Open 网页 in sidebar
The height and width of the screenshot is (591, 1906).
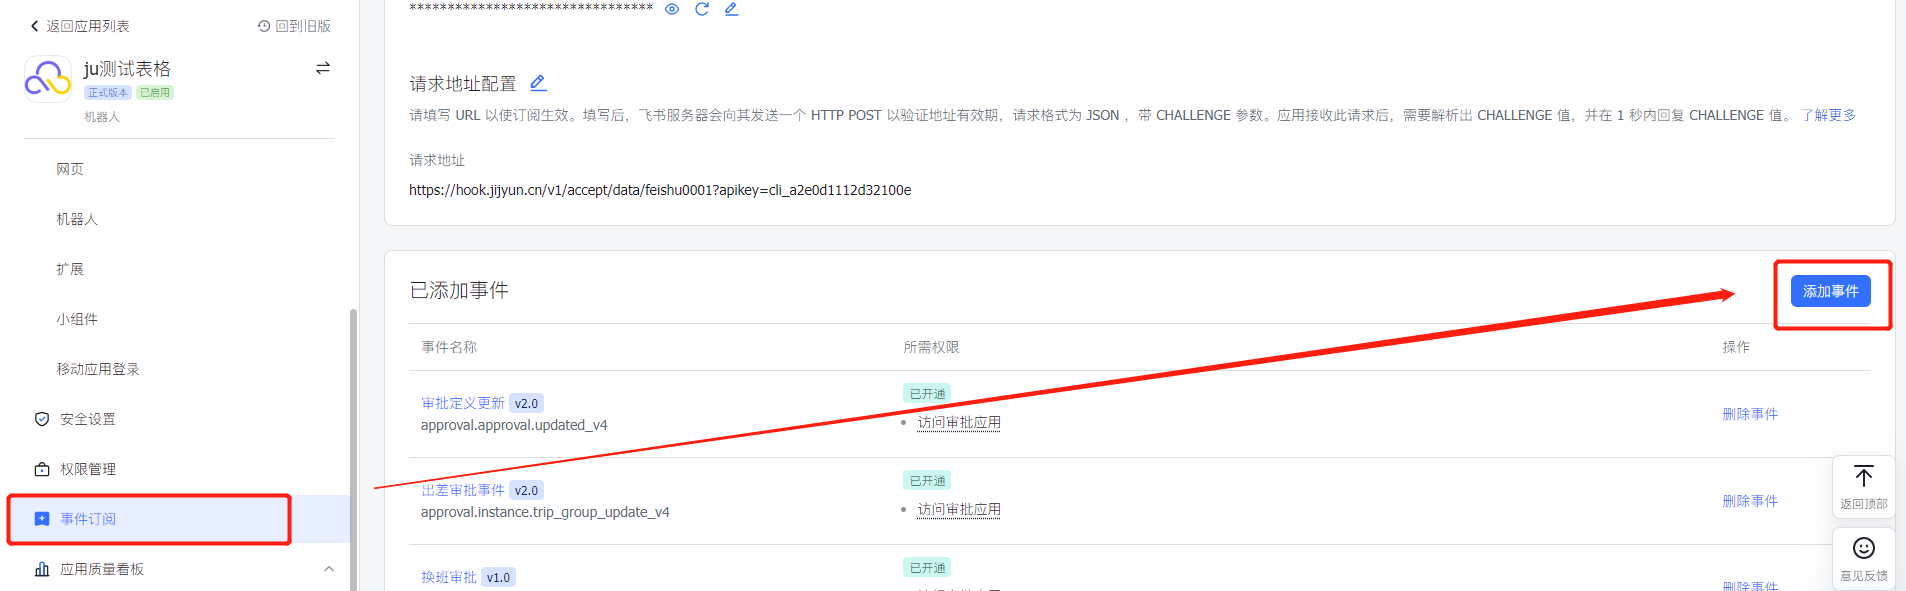coord(70,169)
